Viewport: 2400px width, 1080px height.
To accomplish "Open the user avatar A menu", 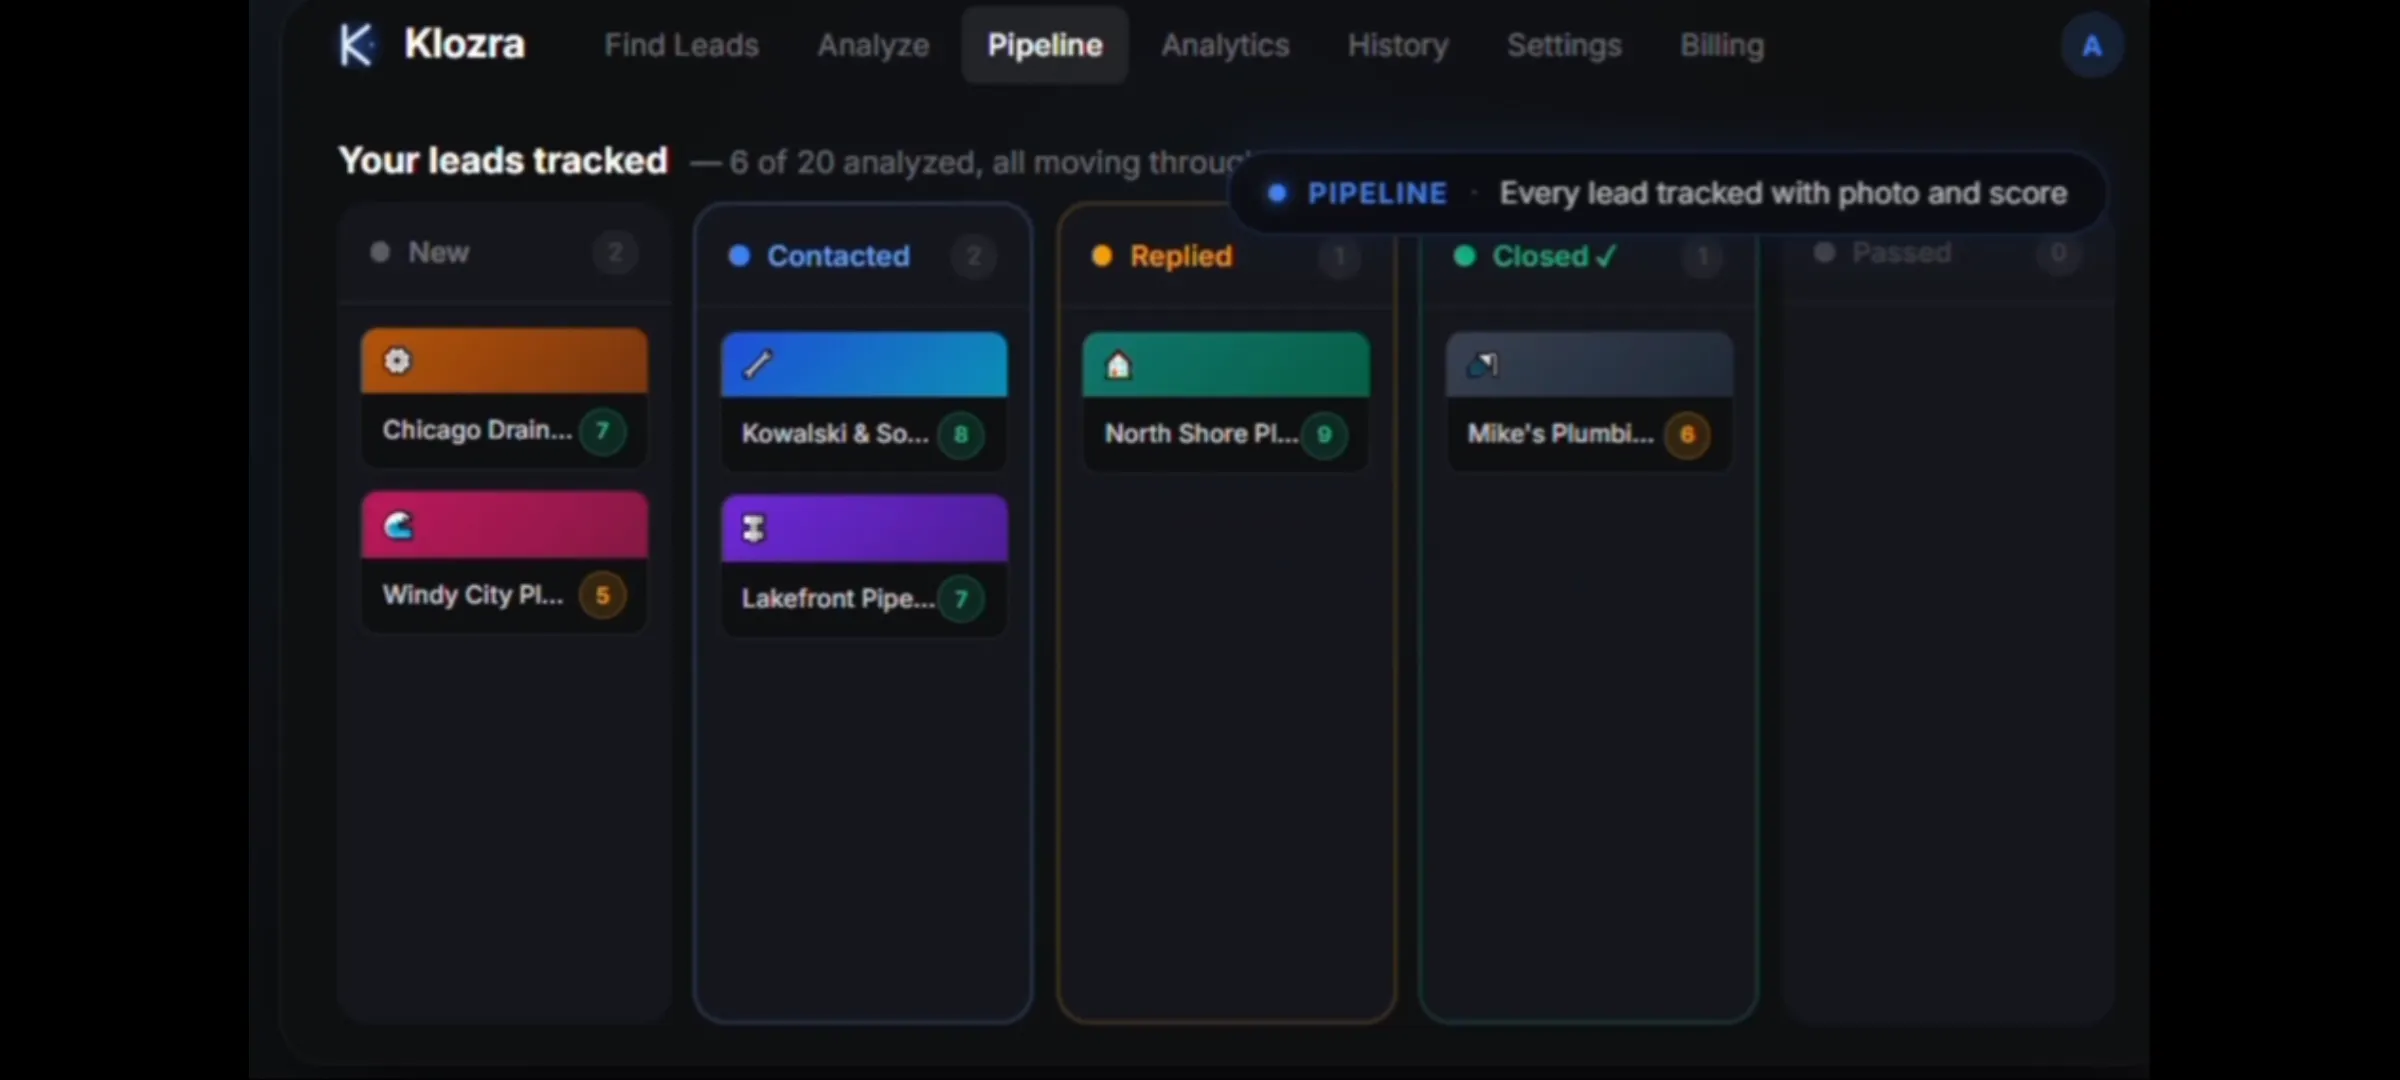I will [2092, 46].
